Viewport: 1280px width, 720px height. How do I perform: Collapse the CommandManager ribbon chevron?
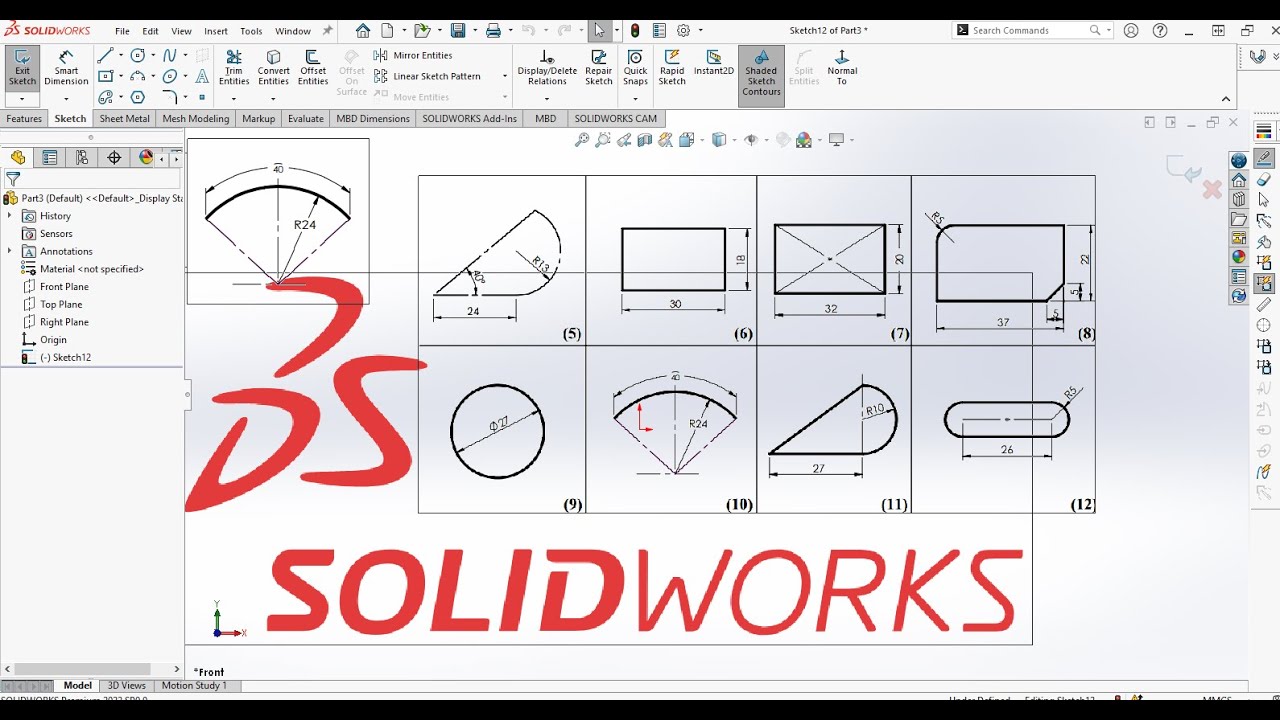coord(1226,99)
